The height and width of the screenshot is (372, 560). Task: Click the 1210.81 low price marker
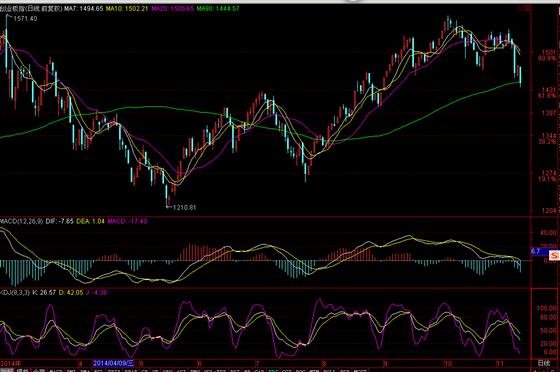pos(184,207)
